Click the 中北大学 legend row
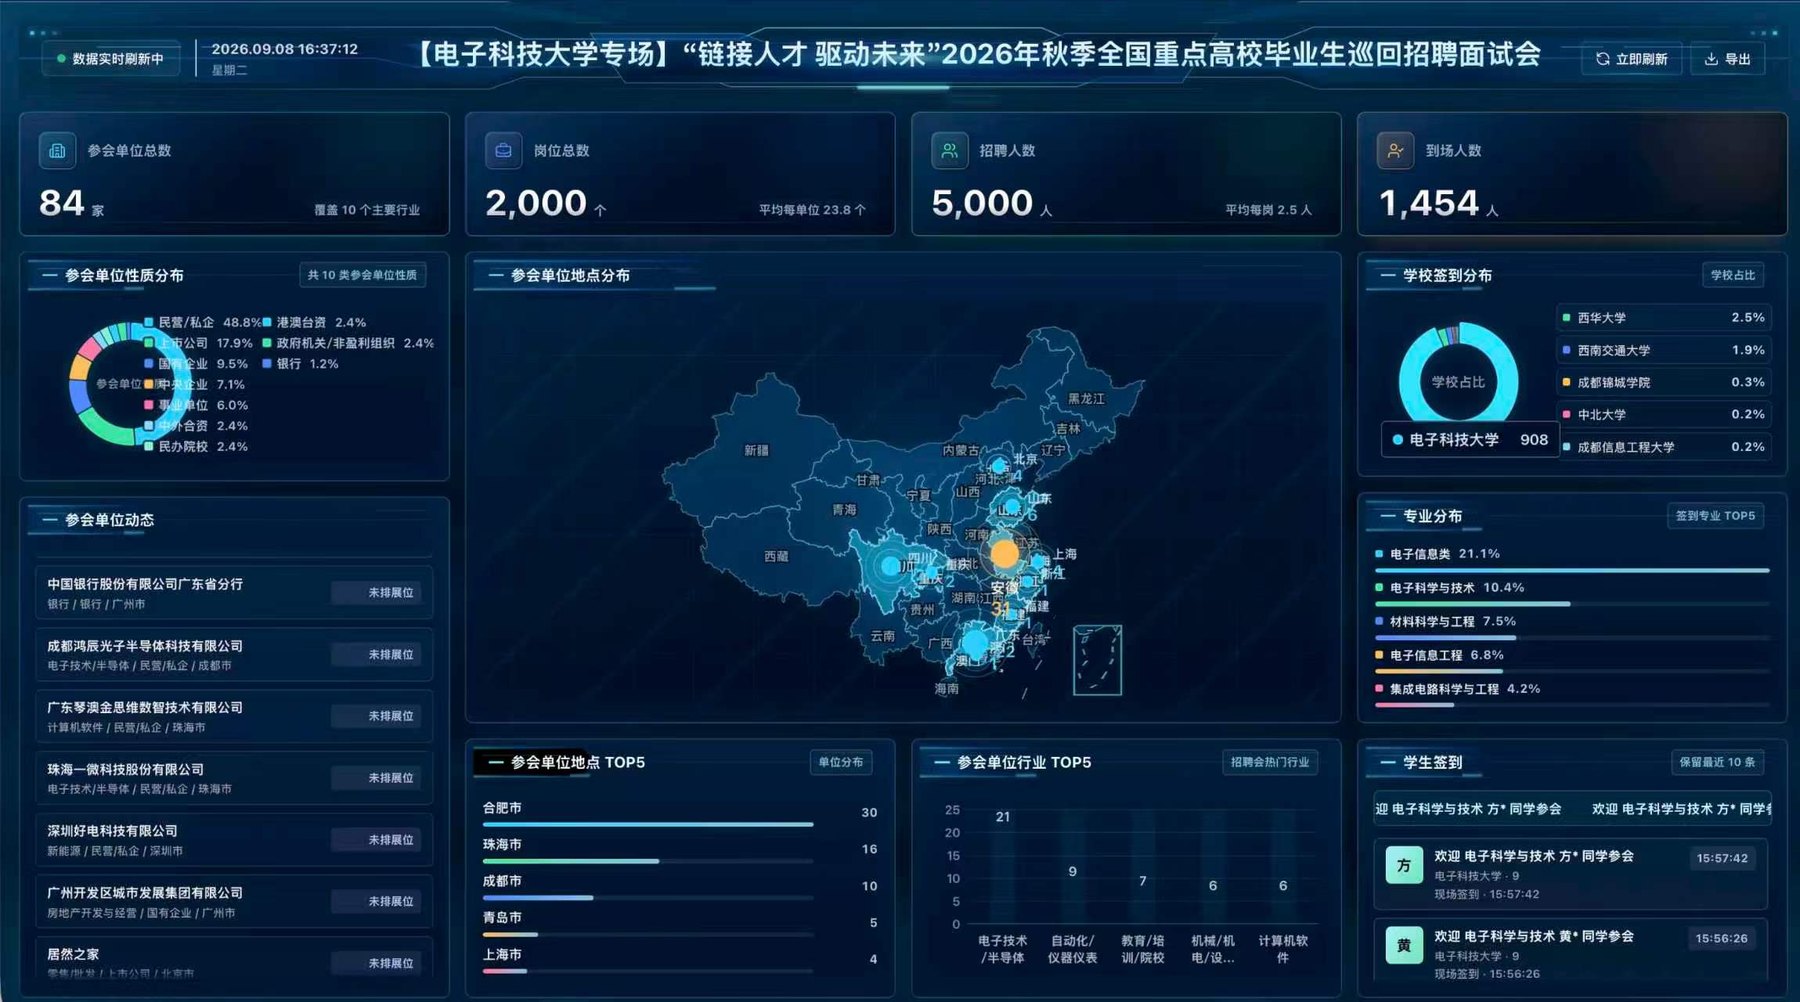Viewport: 1800px width, 1002px height. pos(1663,414)
